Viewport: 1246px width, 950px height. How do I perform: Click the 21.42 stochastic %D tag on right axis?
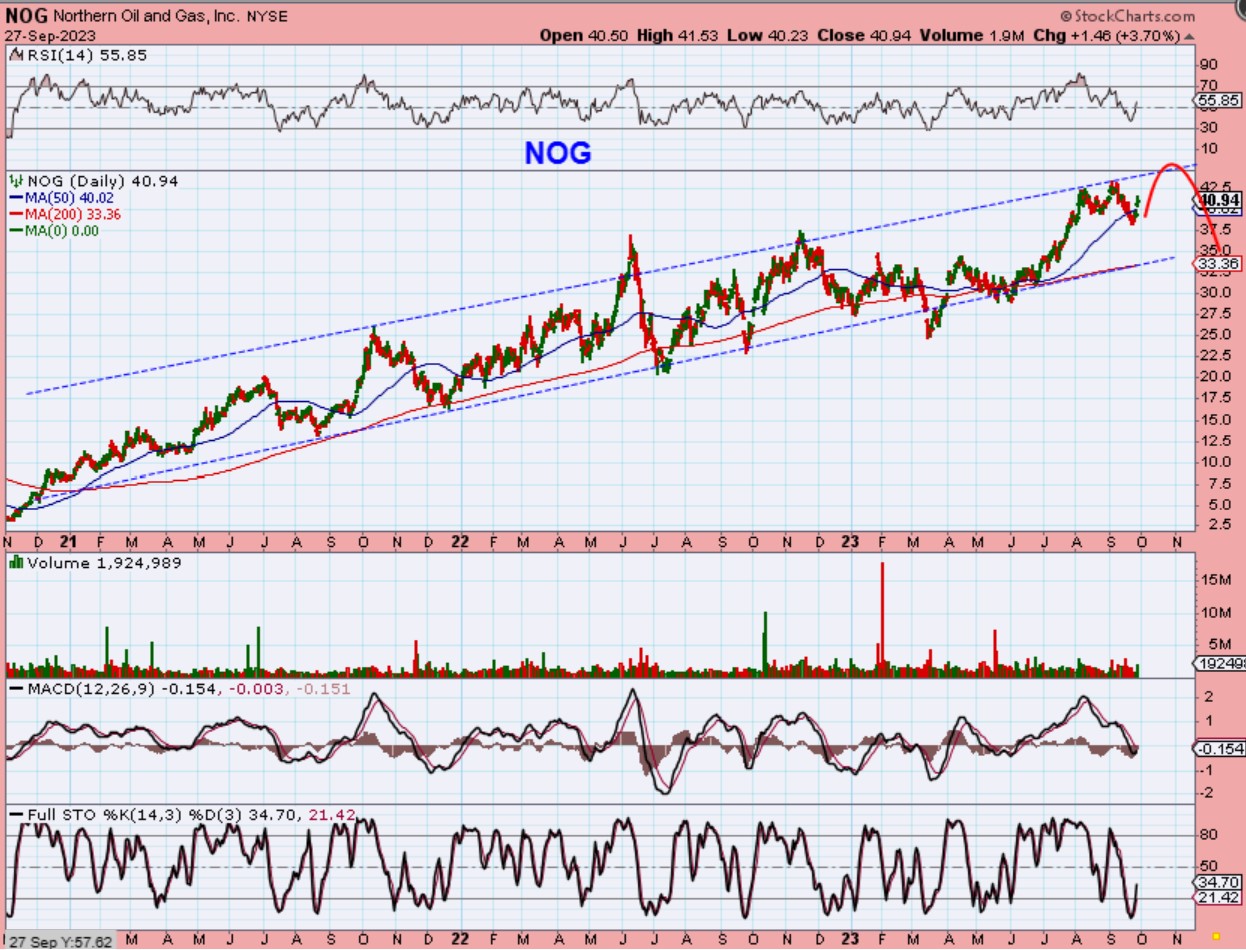1219,899
